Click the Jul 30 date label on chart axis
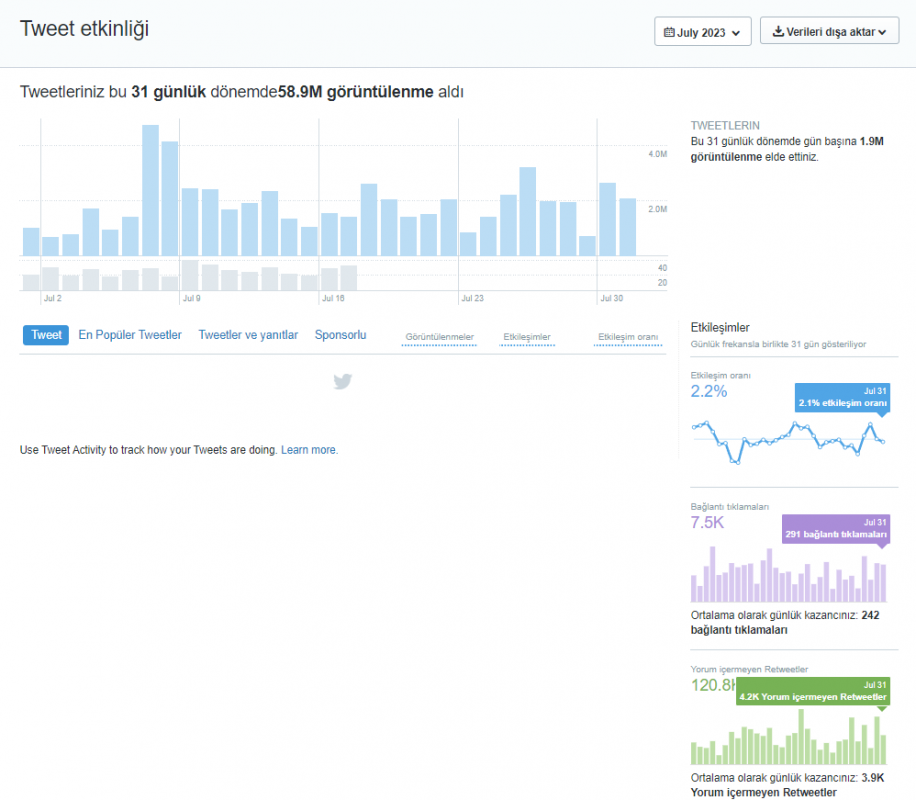The image size is (916, 800). (612, 298)
